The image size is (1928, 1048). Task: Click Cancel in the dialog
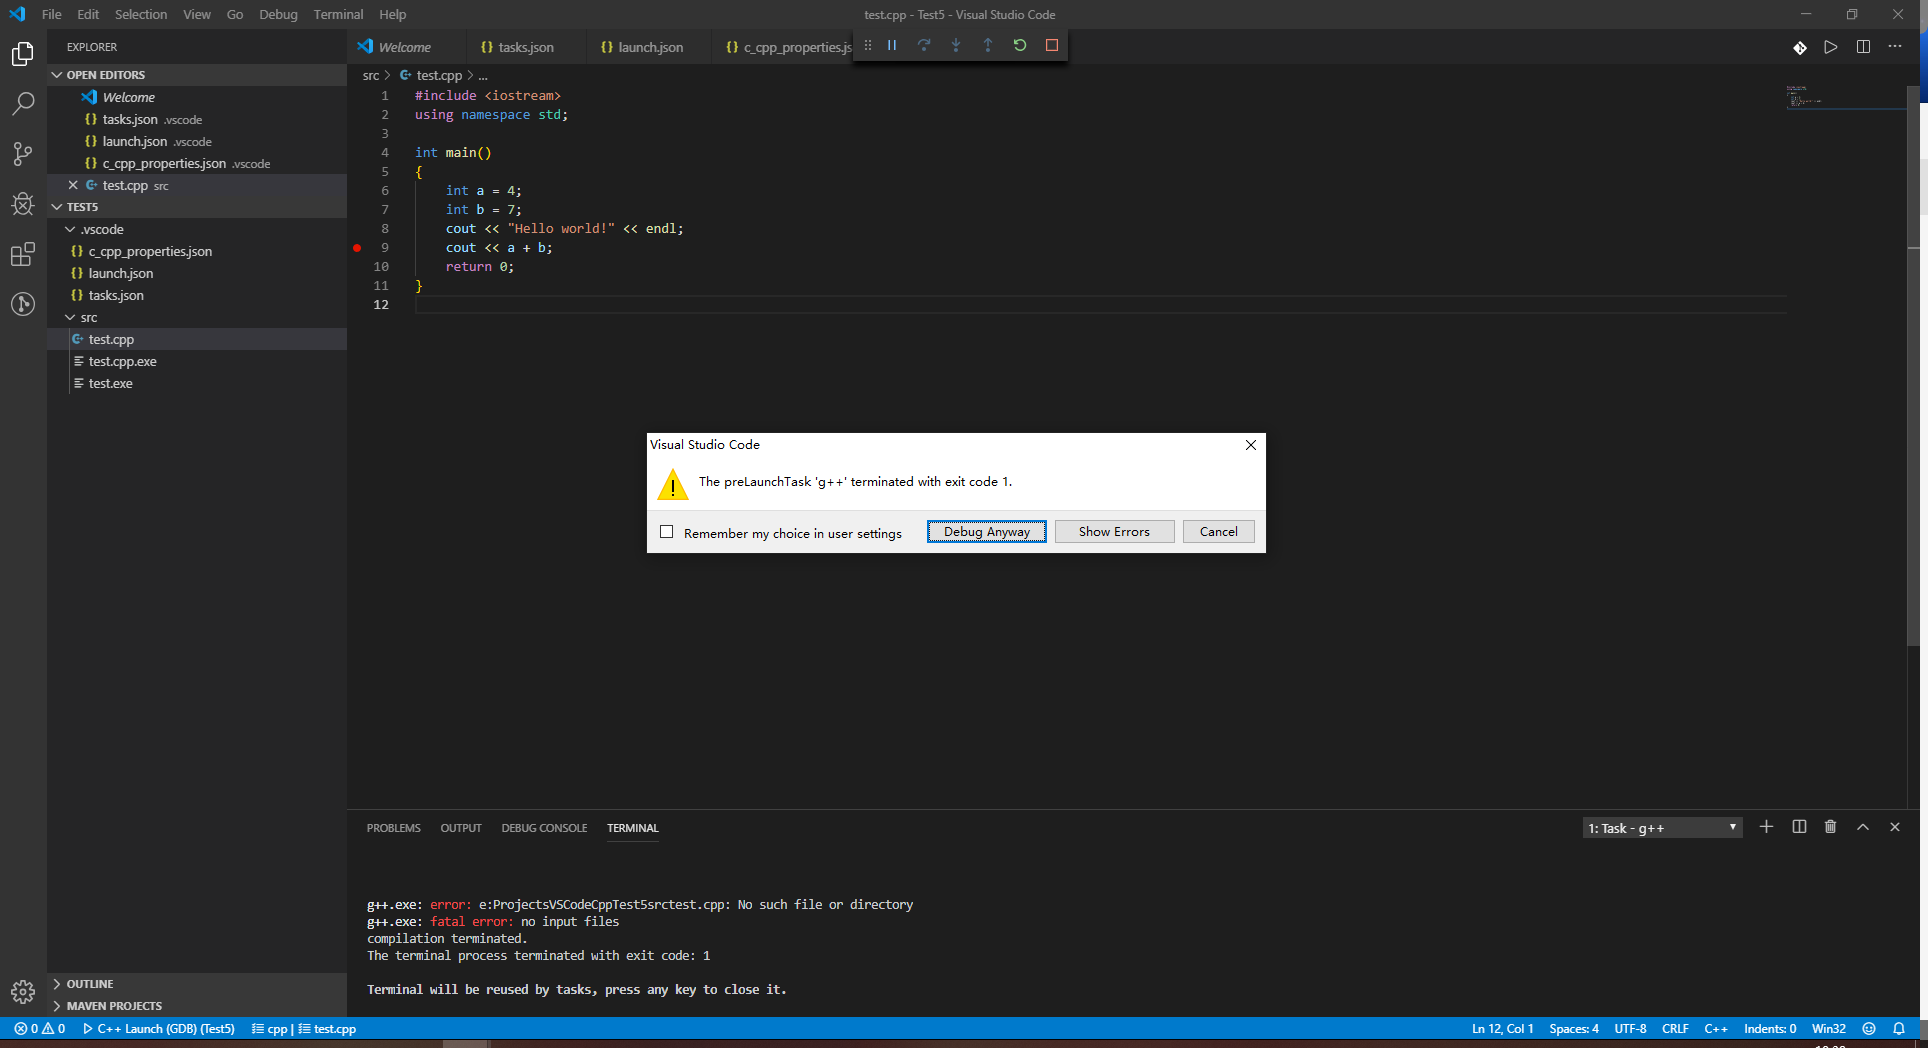coord(1218,532)
